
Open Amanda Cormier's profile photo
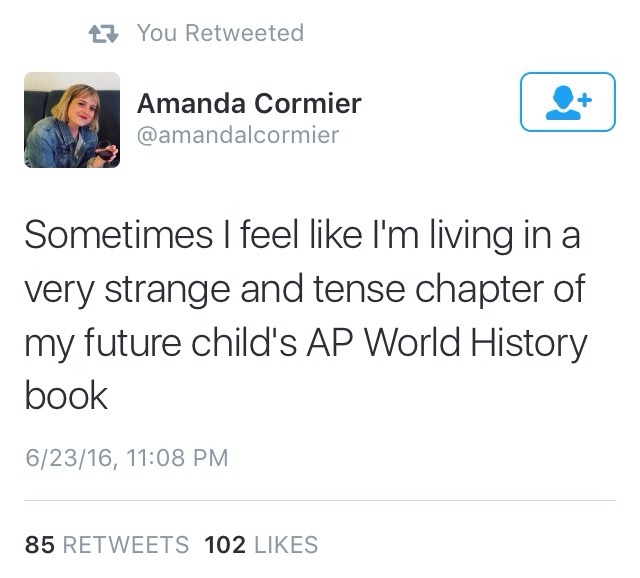[x=71, y=120]
